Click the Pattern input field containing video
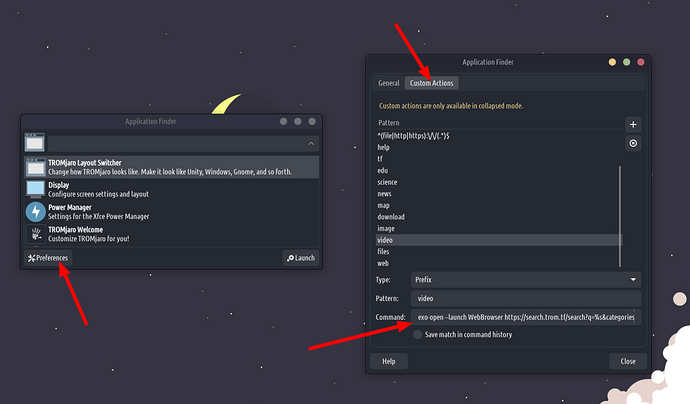Image resolution: width=690 pixels, height=404 pixels. pos(525,298)
